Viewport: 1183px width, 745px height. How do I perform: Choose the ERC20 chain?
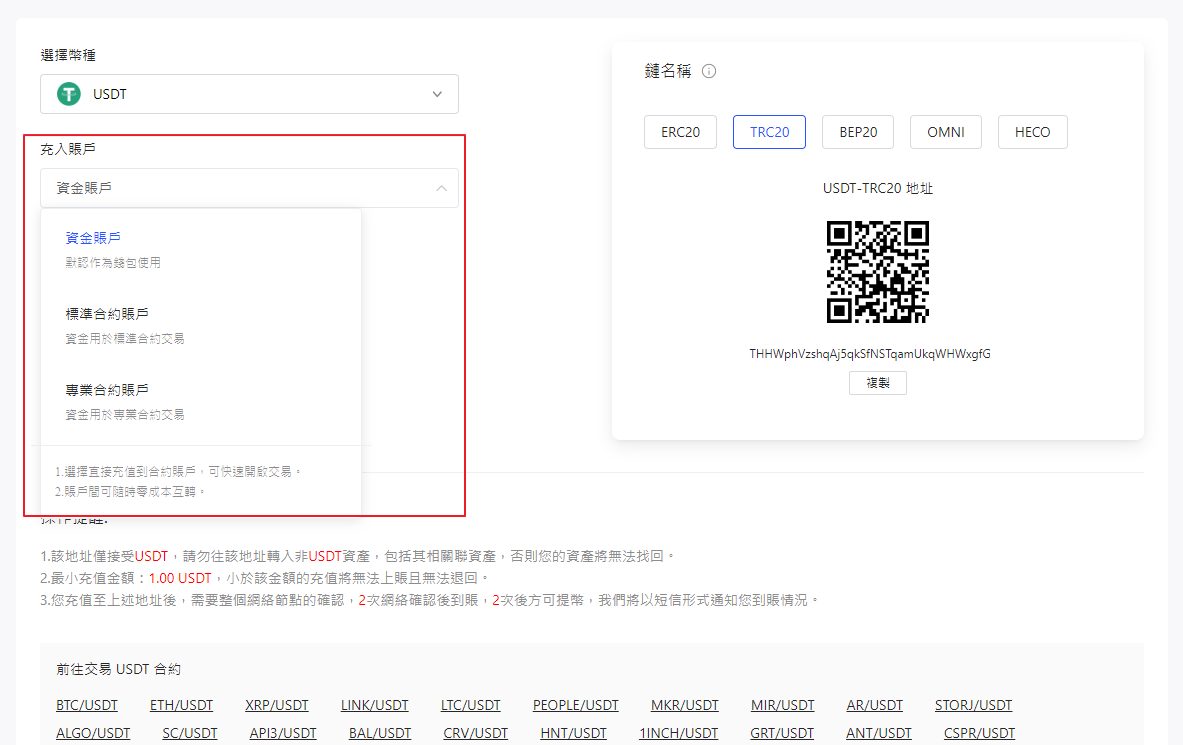(x=680, y=132)
